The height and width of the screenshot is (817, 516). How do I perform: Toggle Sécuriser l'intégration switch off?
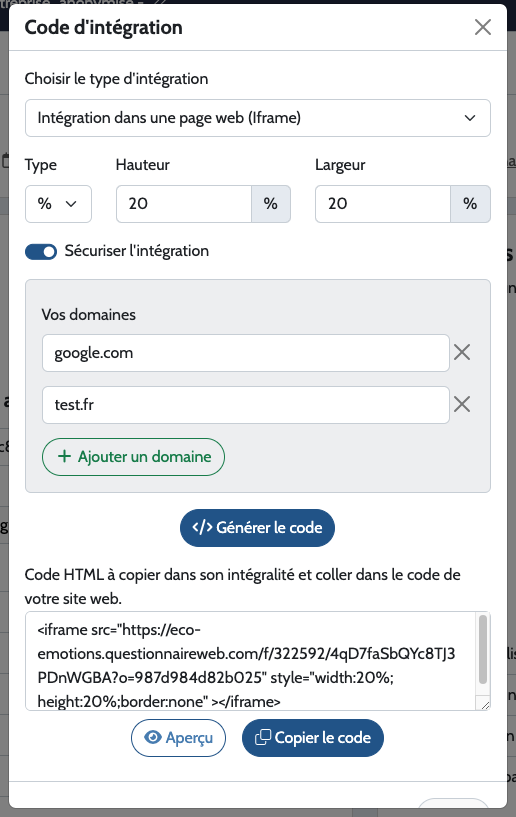(41, 252)
